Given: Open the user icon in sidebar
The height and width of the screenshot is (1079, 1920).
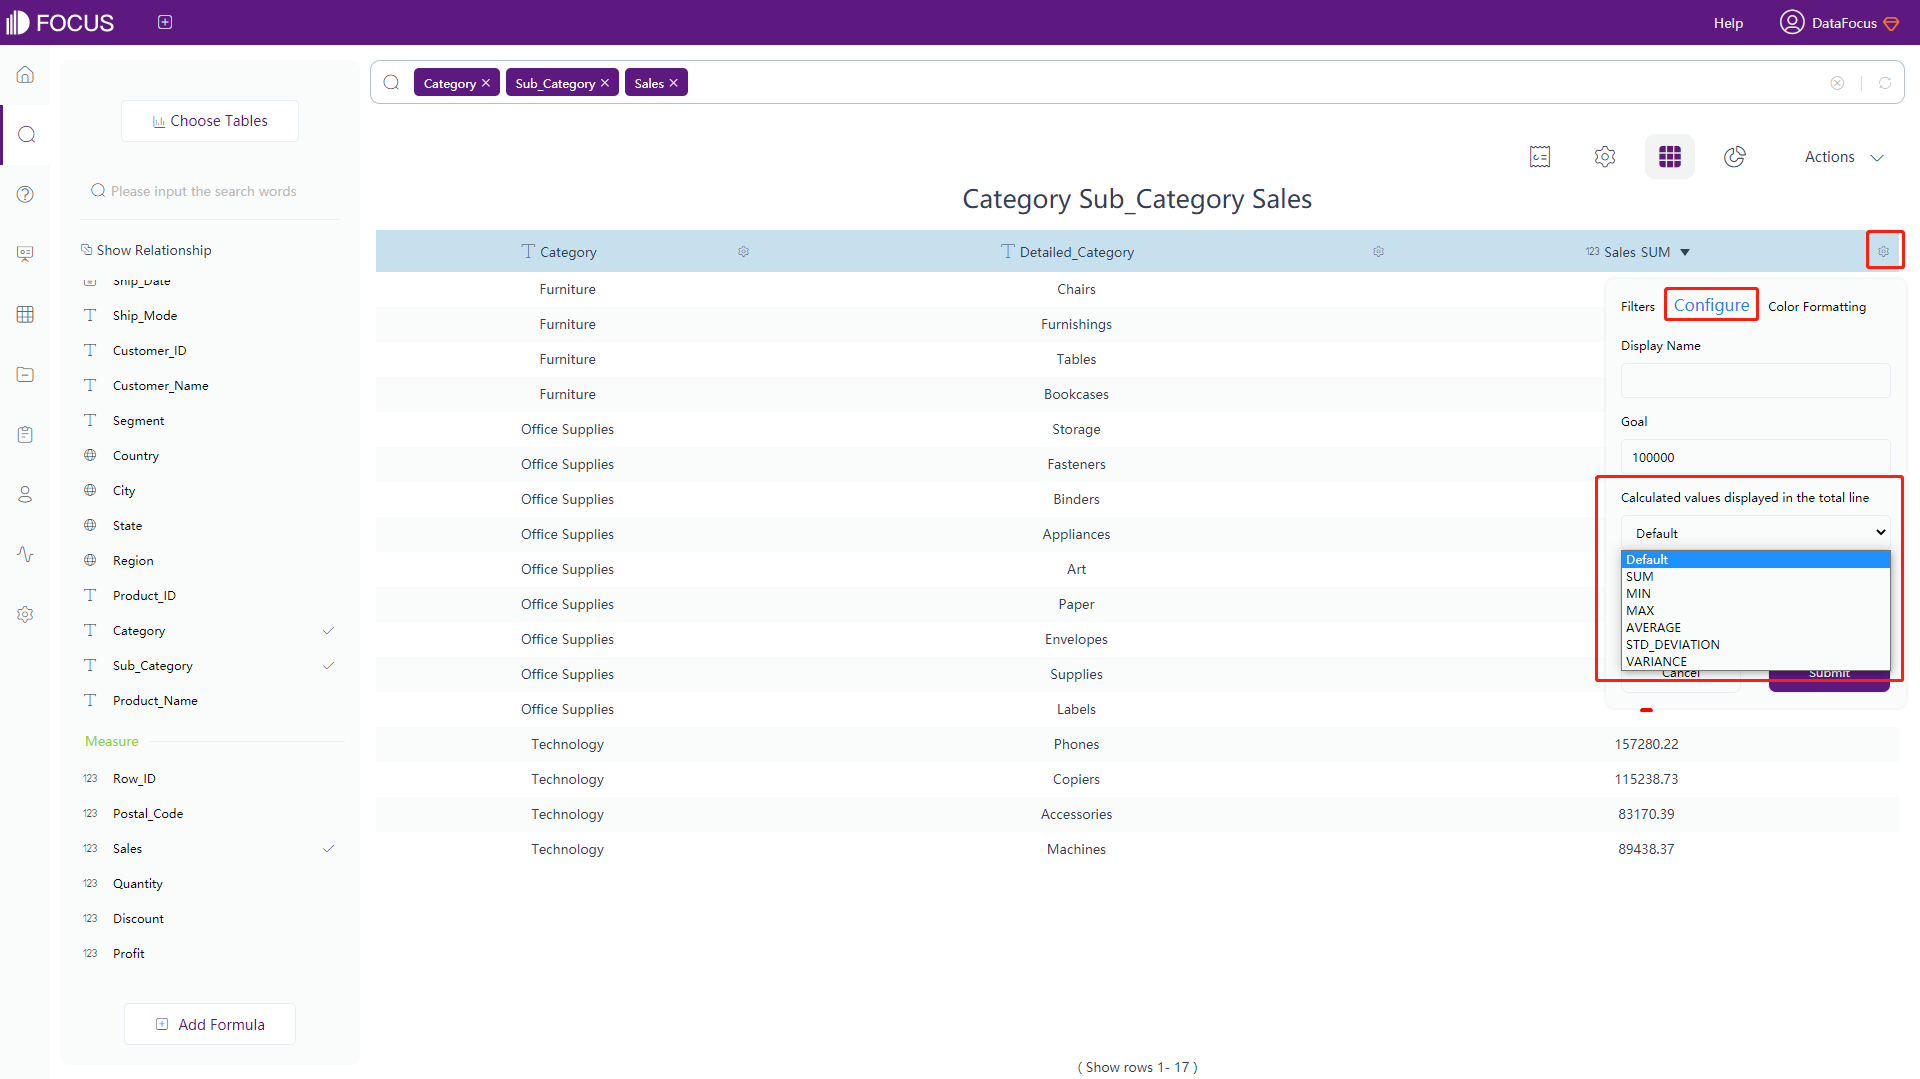Looking at the screenshot, I should click(x=25, y=494).
